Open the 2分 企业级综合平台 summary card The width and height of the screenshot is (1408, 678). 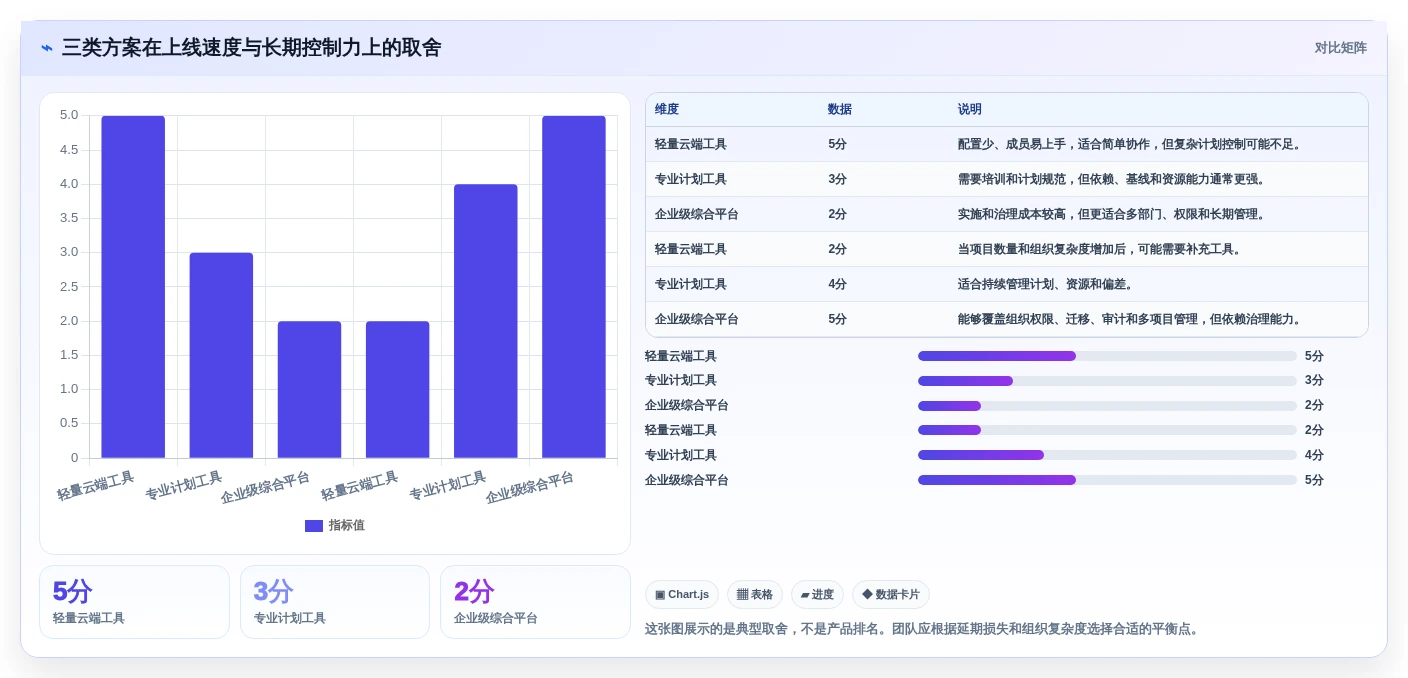pos(535,602)
